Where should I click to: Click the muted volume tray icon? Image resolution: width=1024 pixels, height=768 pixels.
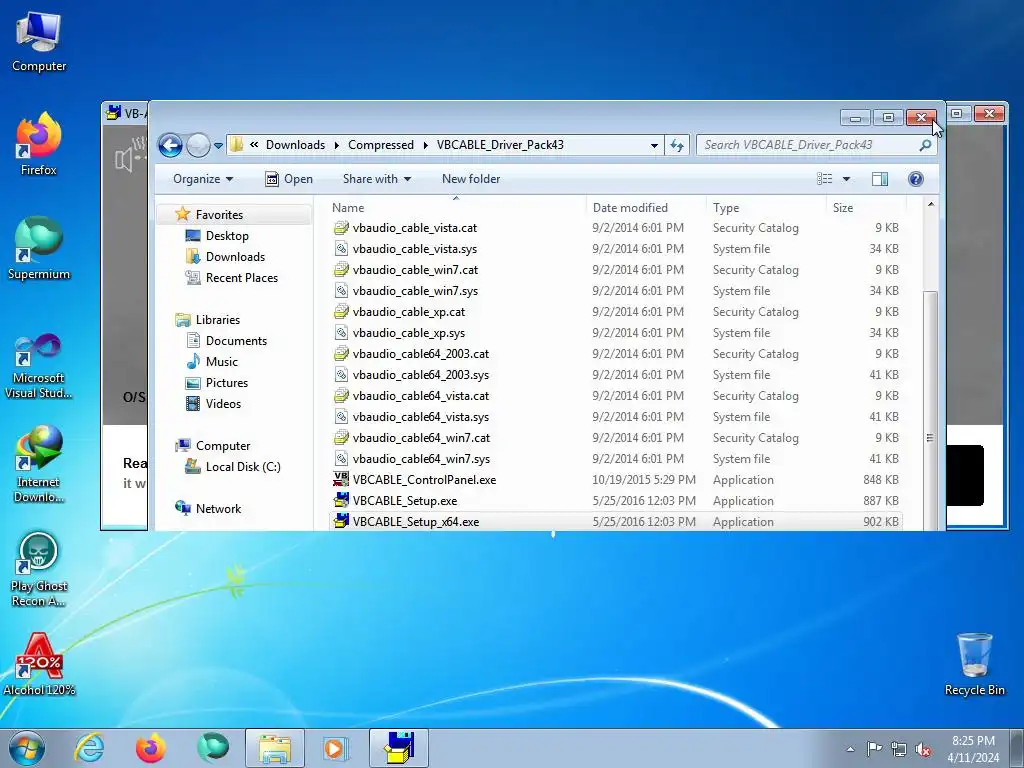pyautogui.click(x=923, y=749)
